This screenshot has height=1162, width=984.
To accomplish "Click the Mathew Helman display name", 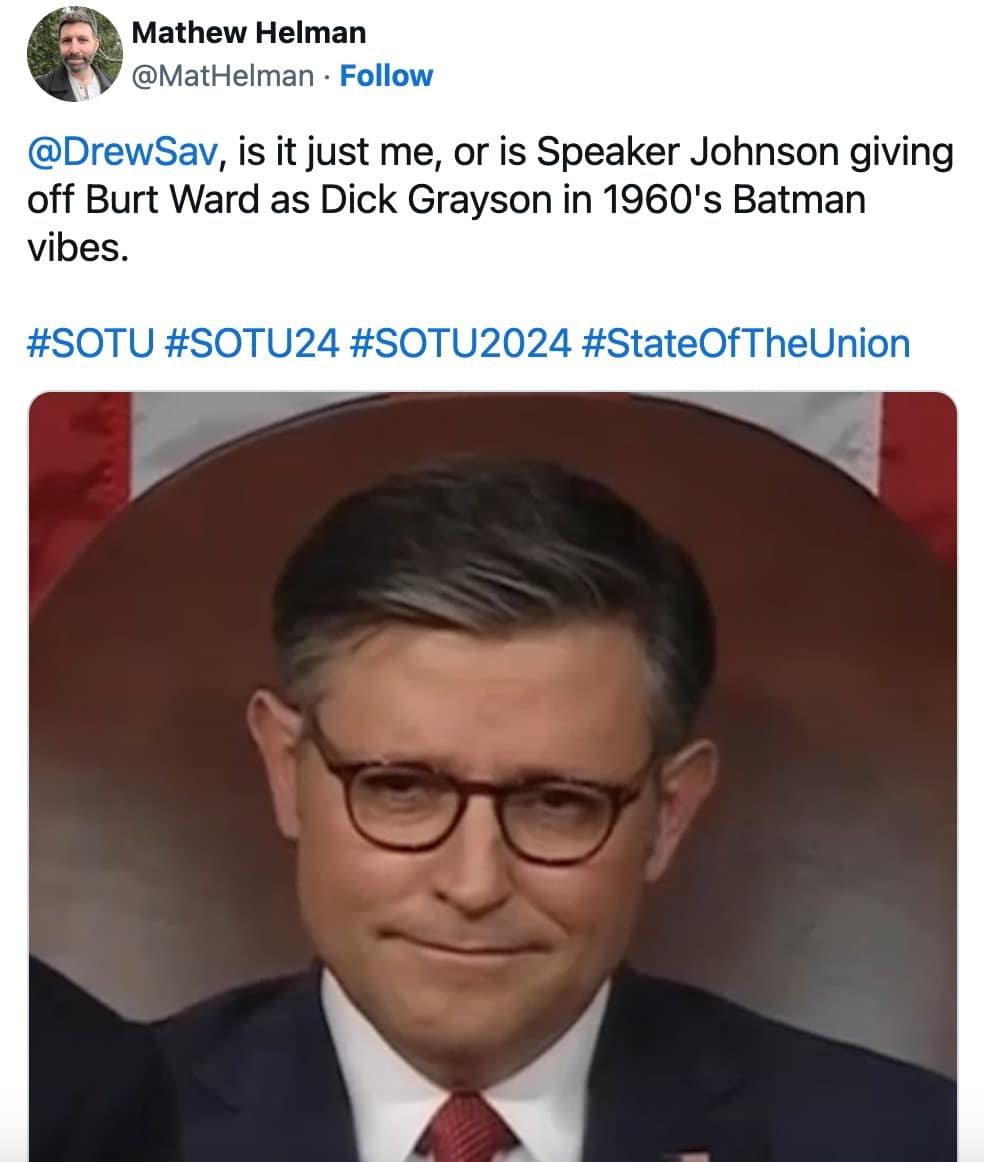I will [248, 33].
